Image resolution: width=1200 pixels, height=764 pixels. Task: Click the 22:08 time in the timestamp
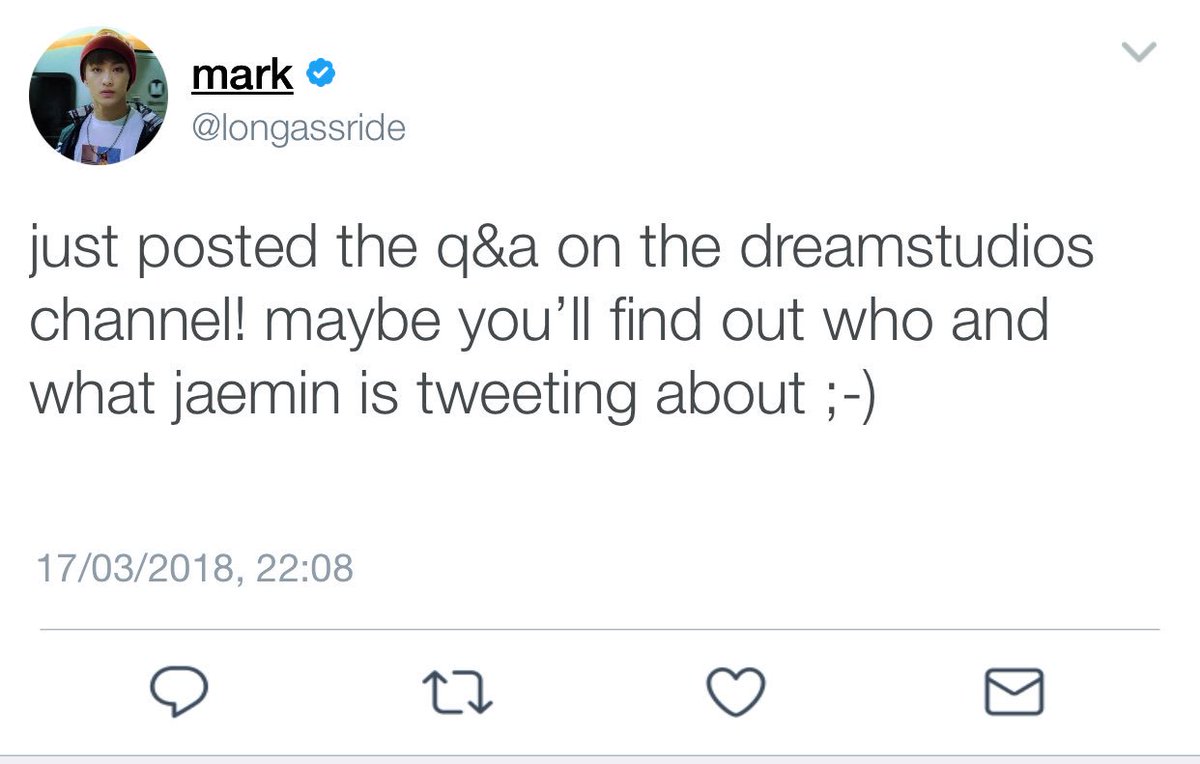tap(305, 568)
